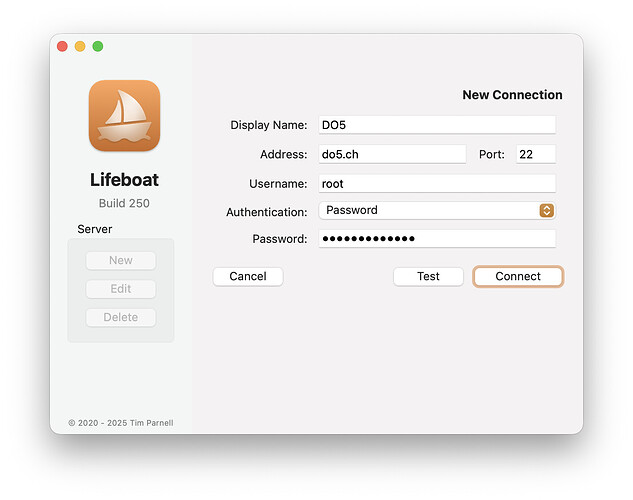Focus the Display Name field containing DO5
633x500 pixels.
(436, 125)
